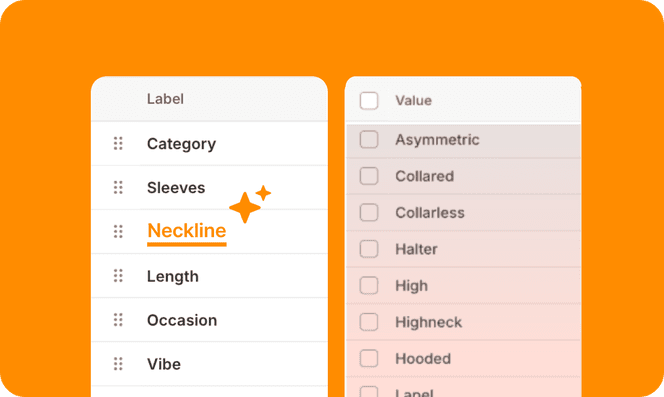Viewport: 664px width, 397px height.
Task: Toggle the select-all Value header checkbox
Action: [369, 101]
